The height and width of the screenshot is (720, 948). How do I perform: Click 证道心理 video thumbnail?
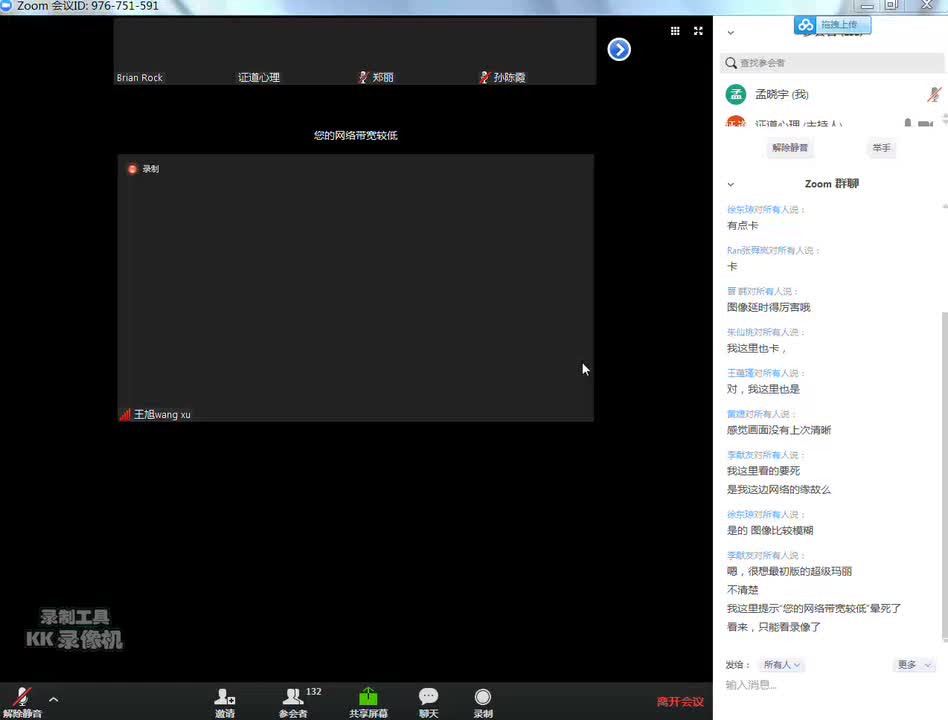coord(294,51)
